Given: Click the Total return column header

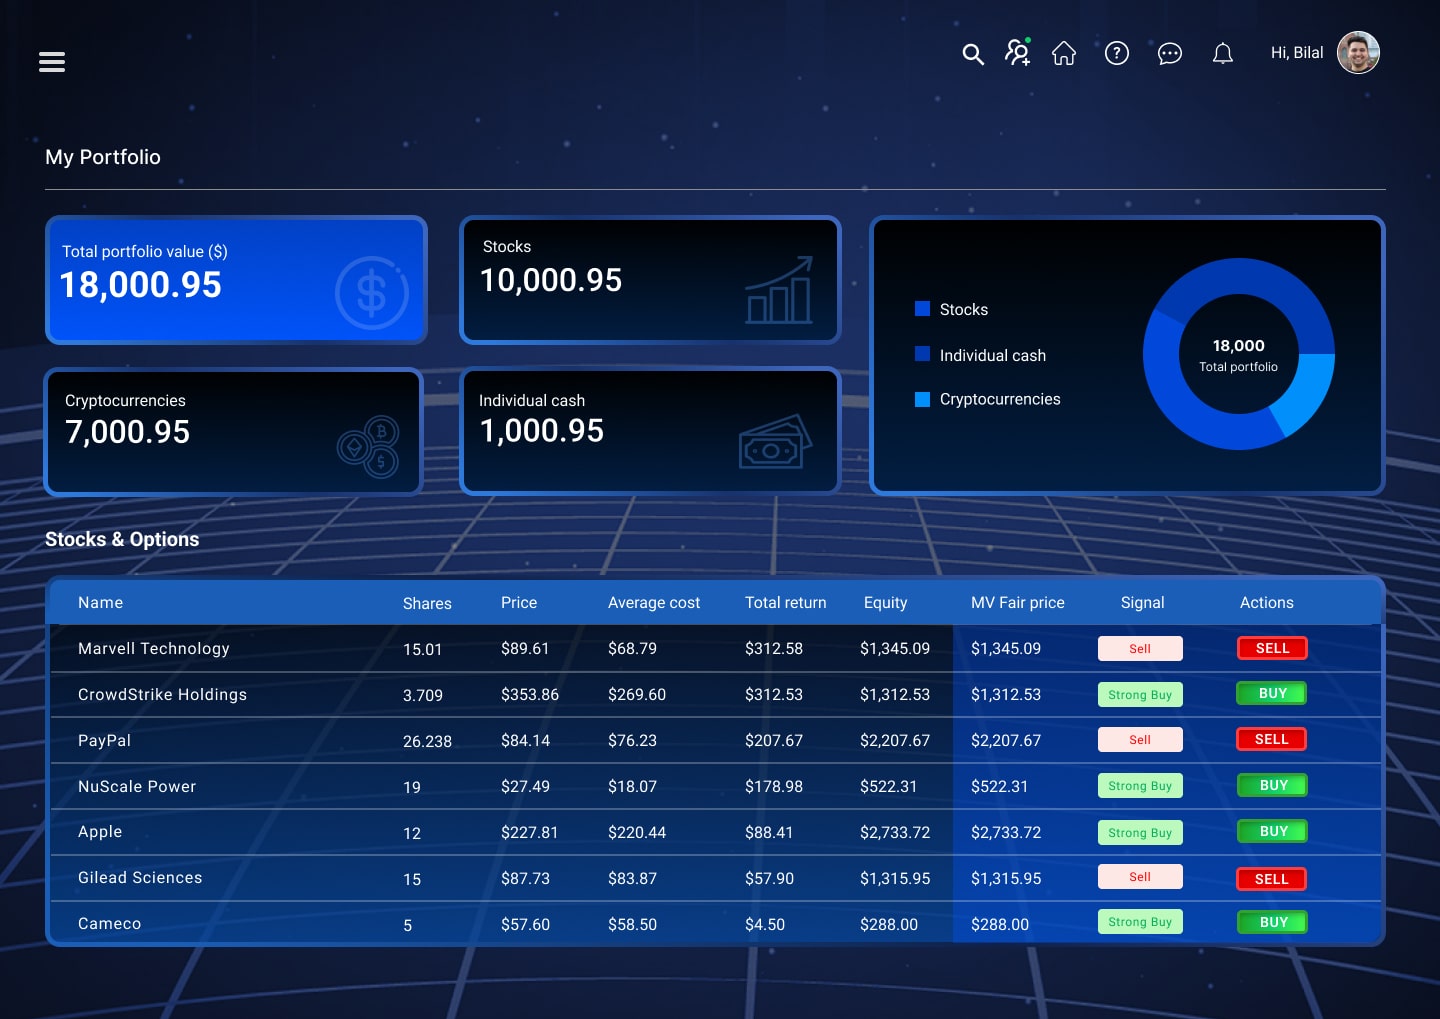Looking at the screenshot, I should click(x=786, y=602).
